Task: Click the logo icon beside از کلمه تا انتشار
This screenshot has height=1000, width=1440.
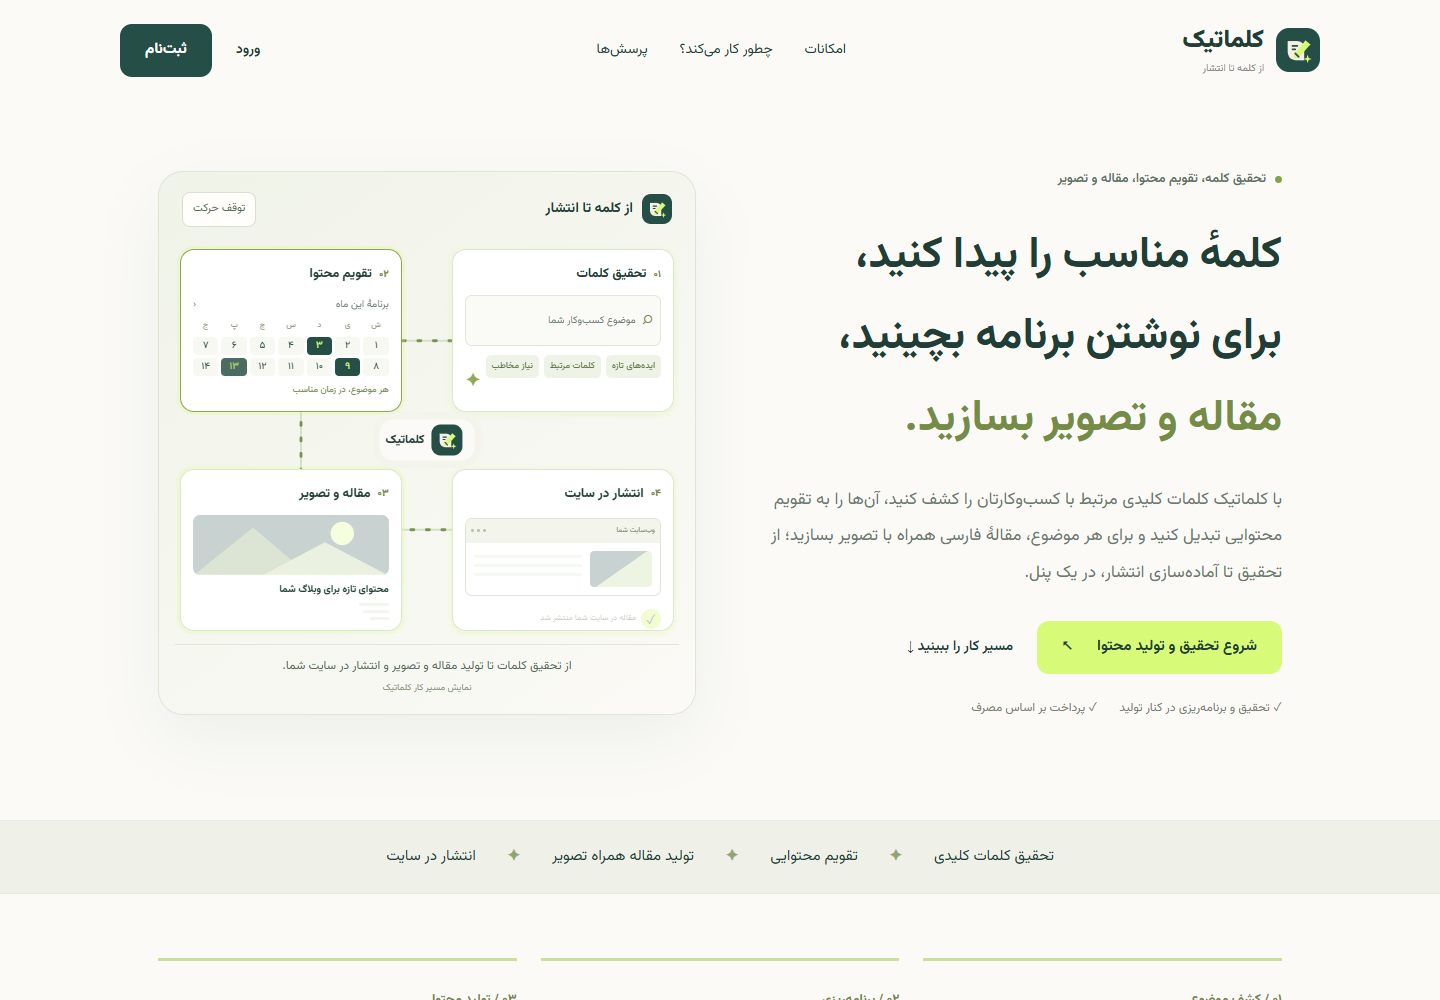Action: tap(657, 209)
